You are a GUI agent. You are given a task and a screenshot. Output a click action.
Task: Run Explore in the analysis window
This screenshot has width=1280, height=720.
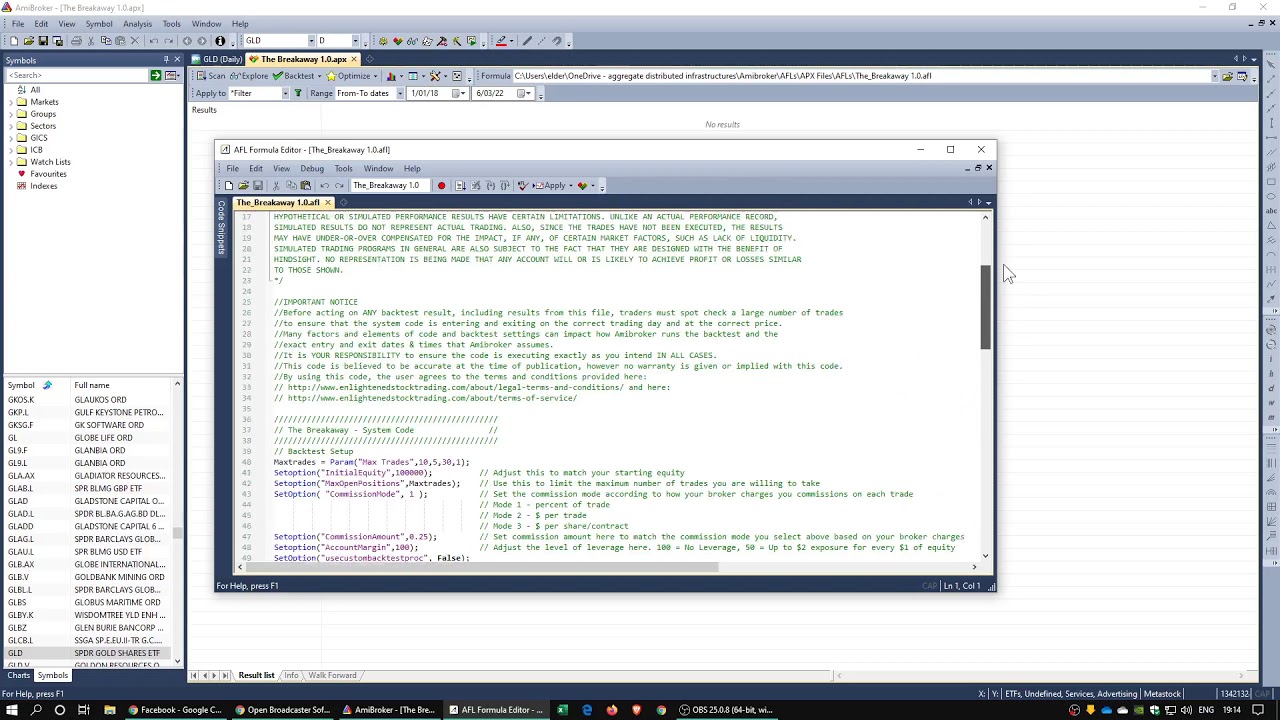click(249, 76)
